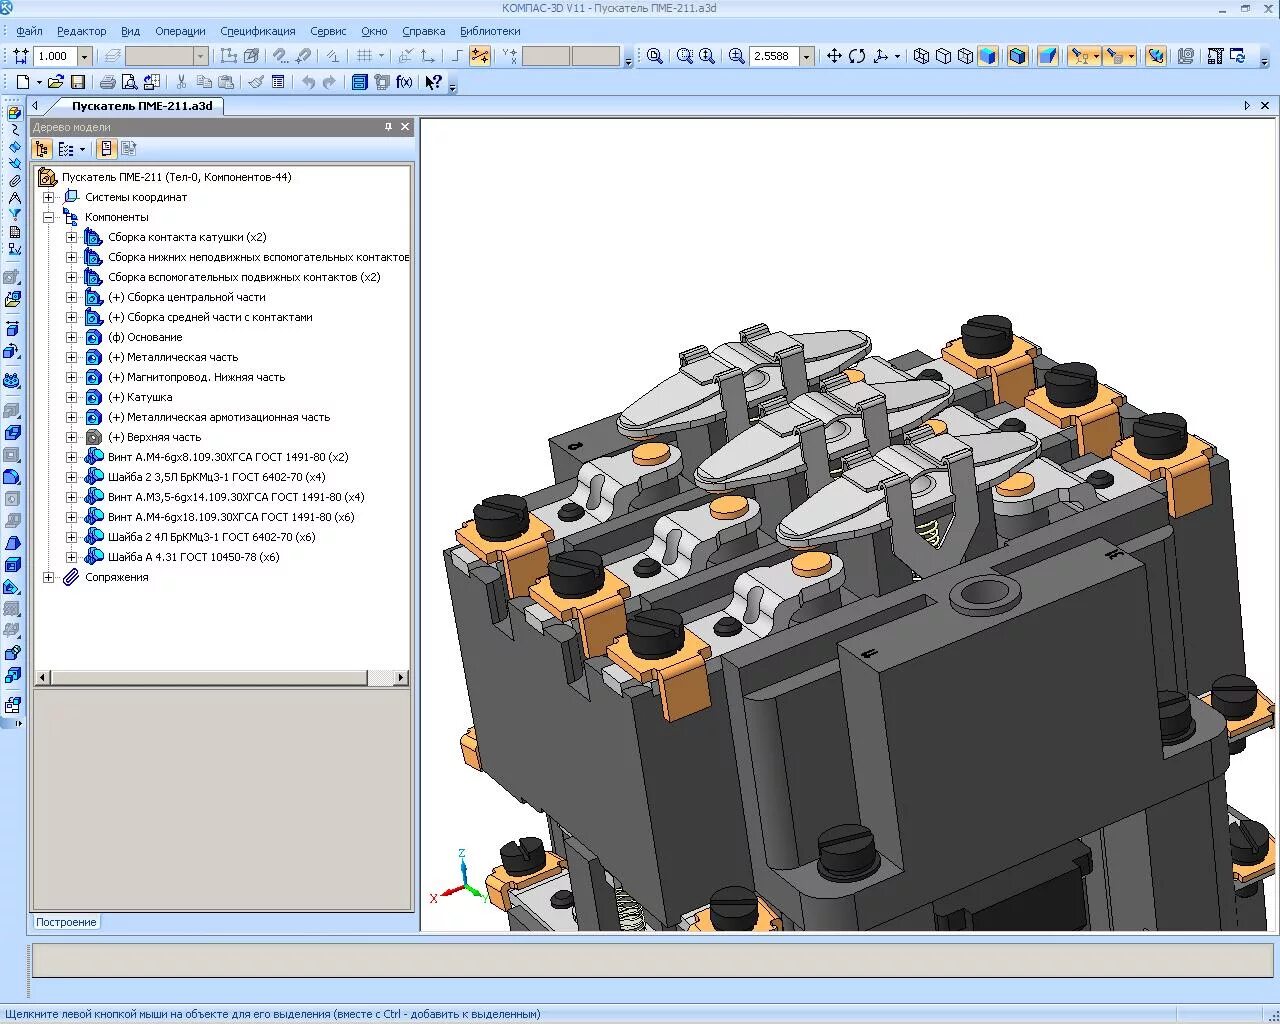1280x1024 pixels.
Task: Select (+) Магнитопровод. Нижняя часть
Action: (x=196, y=377)
